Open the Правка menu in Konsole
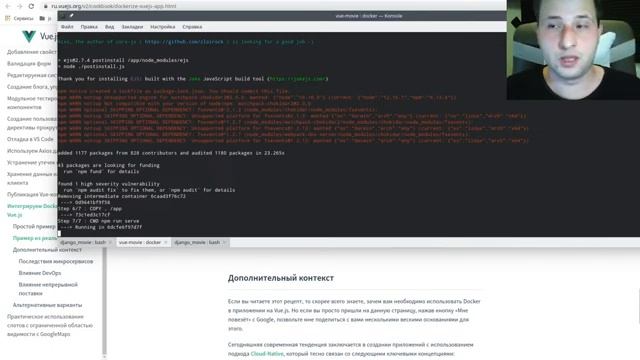Viewport: 640px width, 360px height. [89, 27]
